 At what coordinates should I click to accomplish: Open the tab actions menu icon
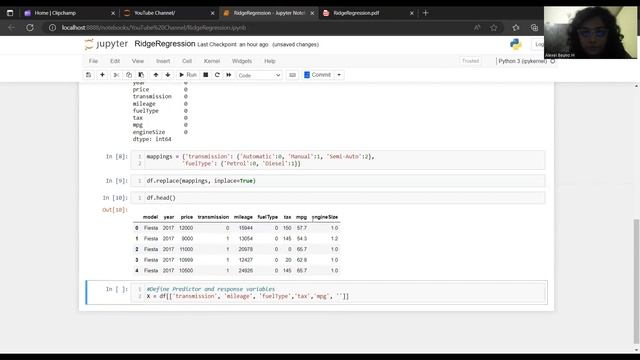coord(10,13)
